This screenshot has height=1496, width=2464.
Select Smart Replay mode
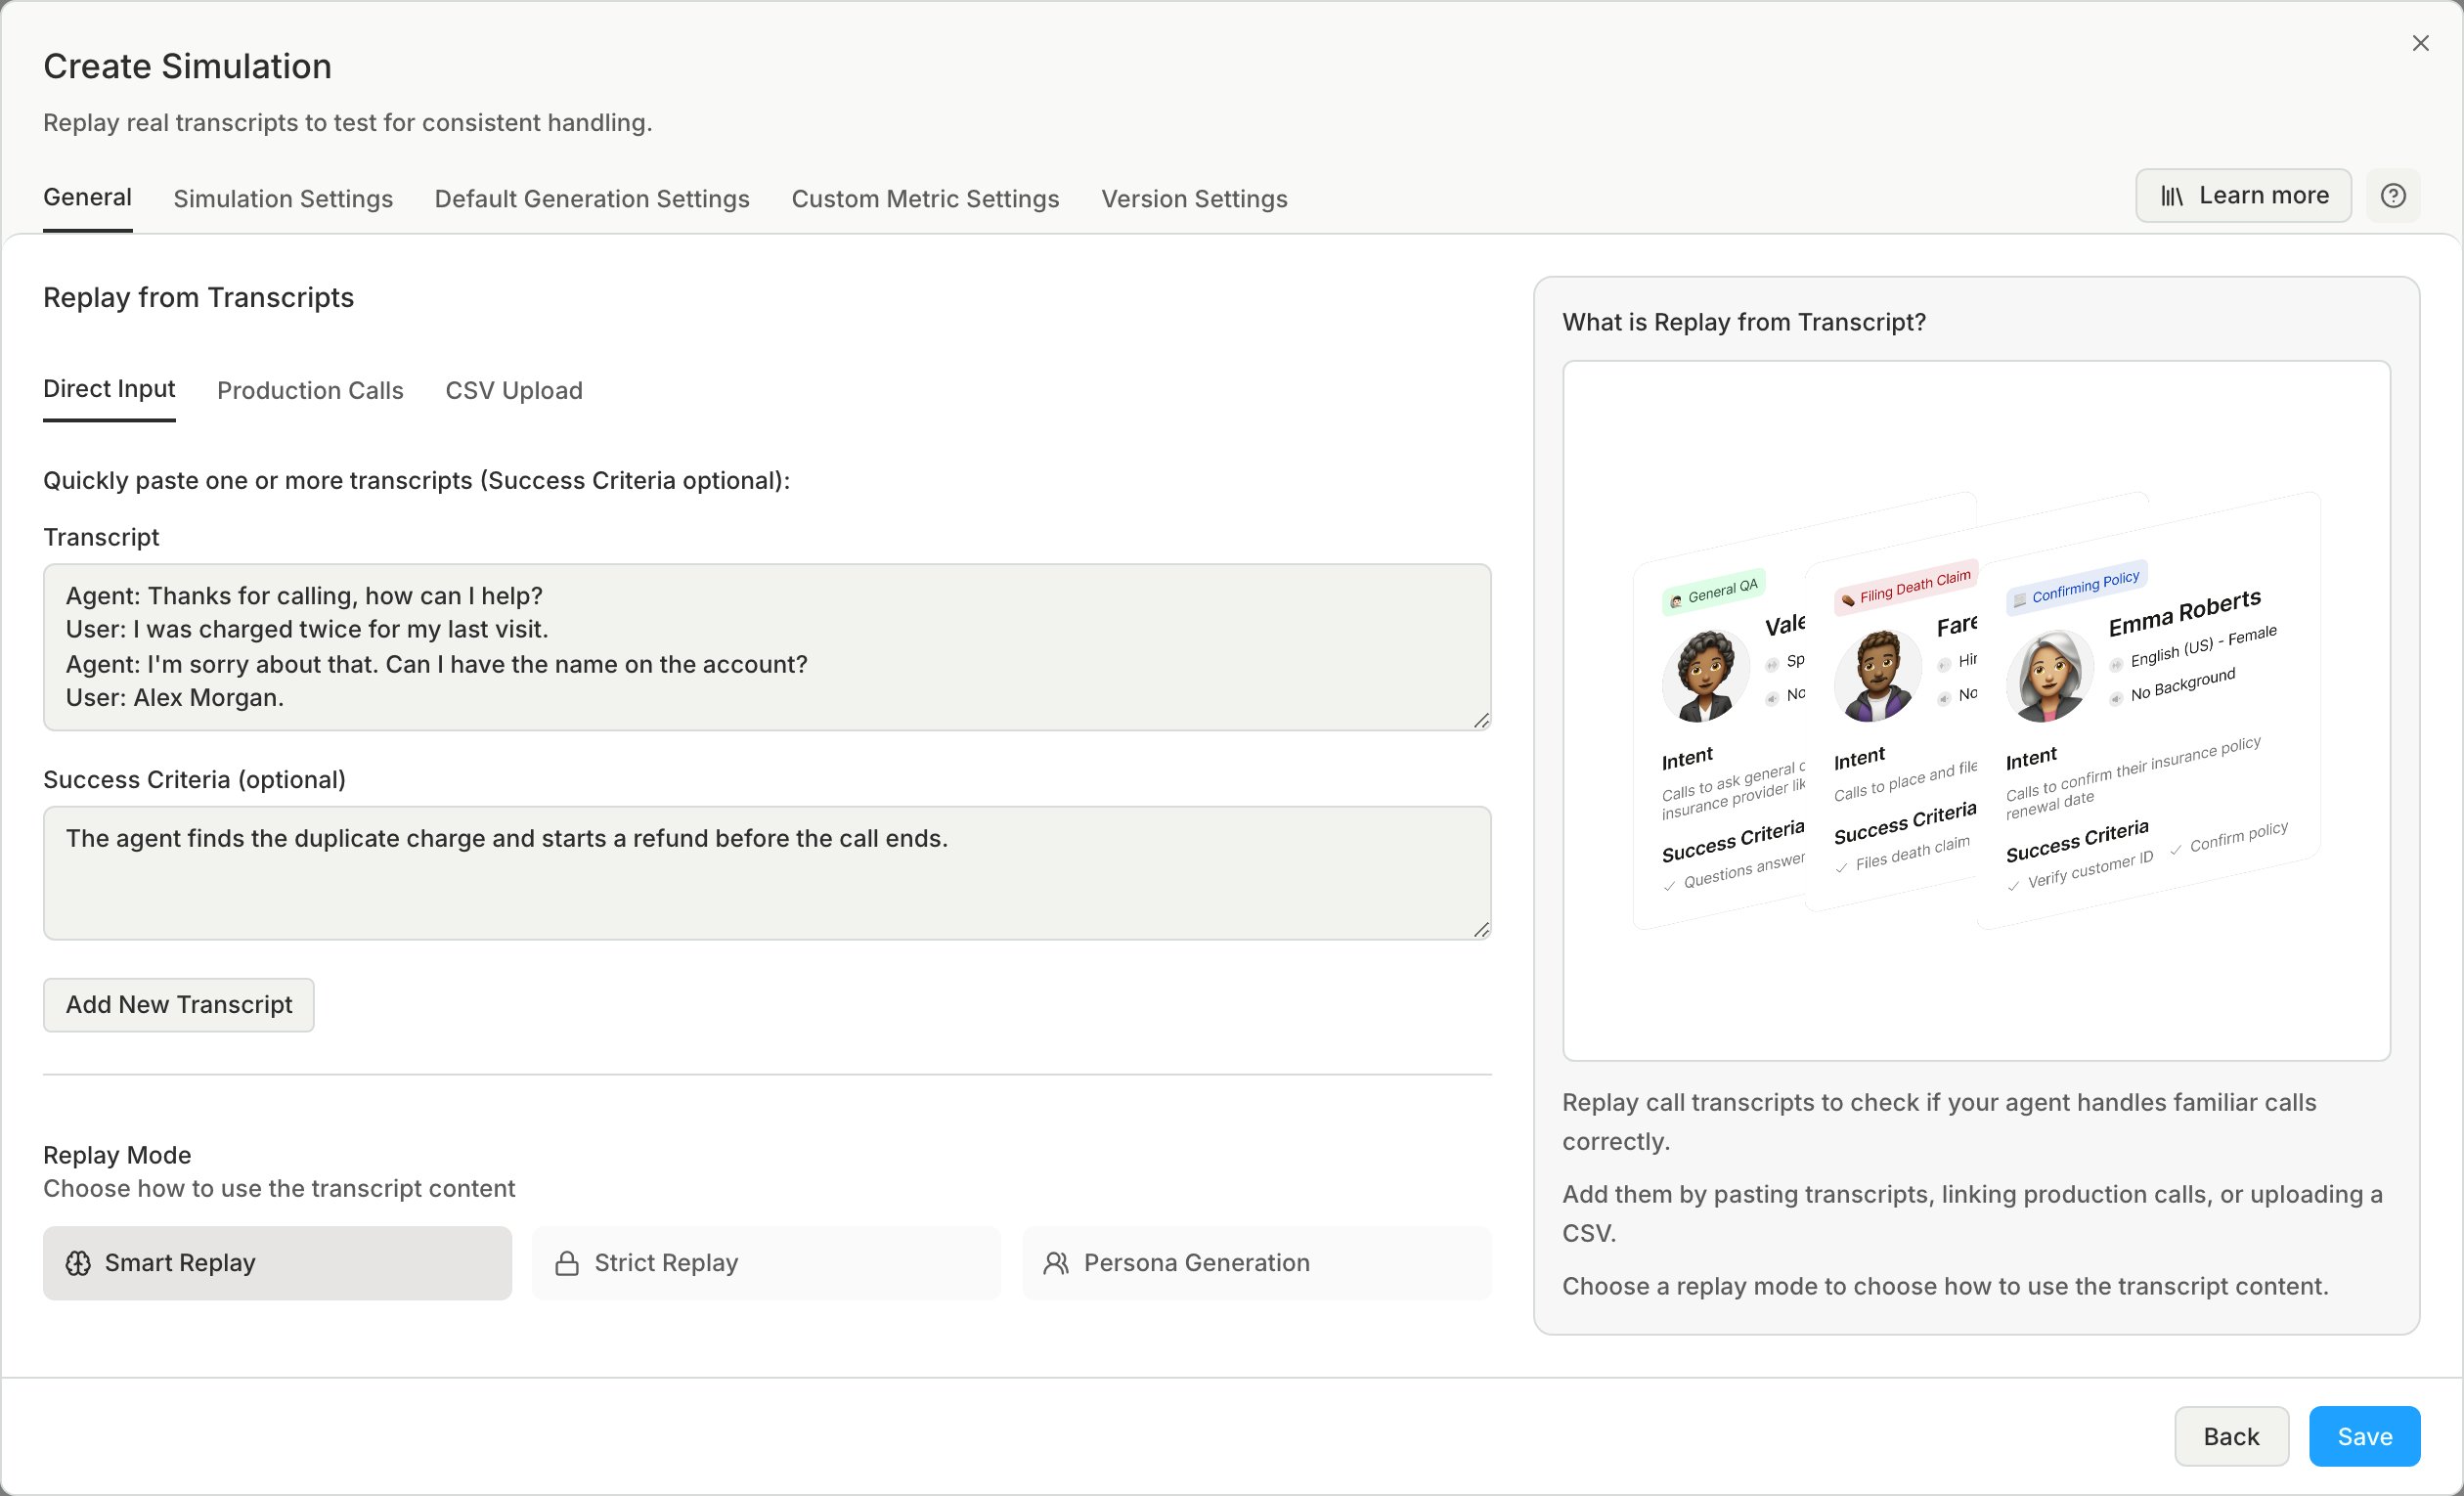pos(277,1263)
